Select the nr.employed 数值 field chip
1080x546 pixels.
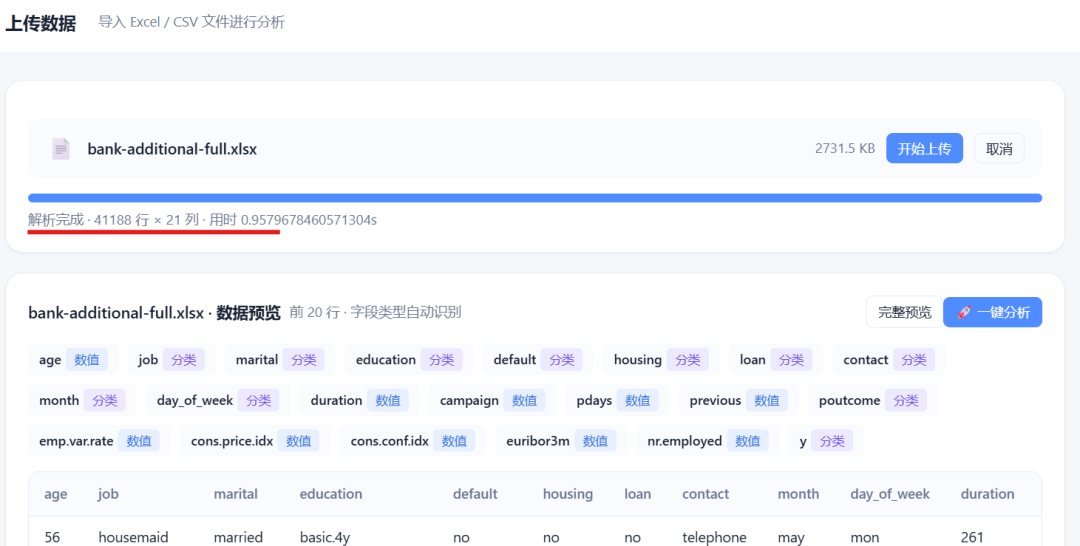click(708, 441)
